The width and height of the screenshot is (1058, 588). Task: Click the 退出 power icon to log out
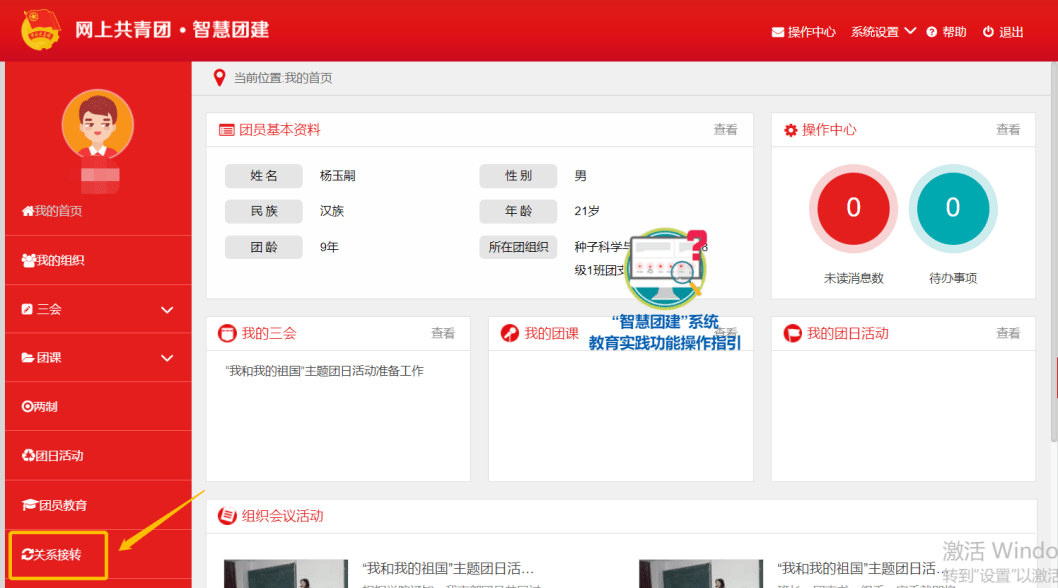pyautogui.click(x=986, y=31)
